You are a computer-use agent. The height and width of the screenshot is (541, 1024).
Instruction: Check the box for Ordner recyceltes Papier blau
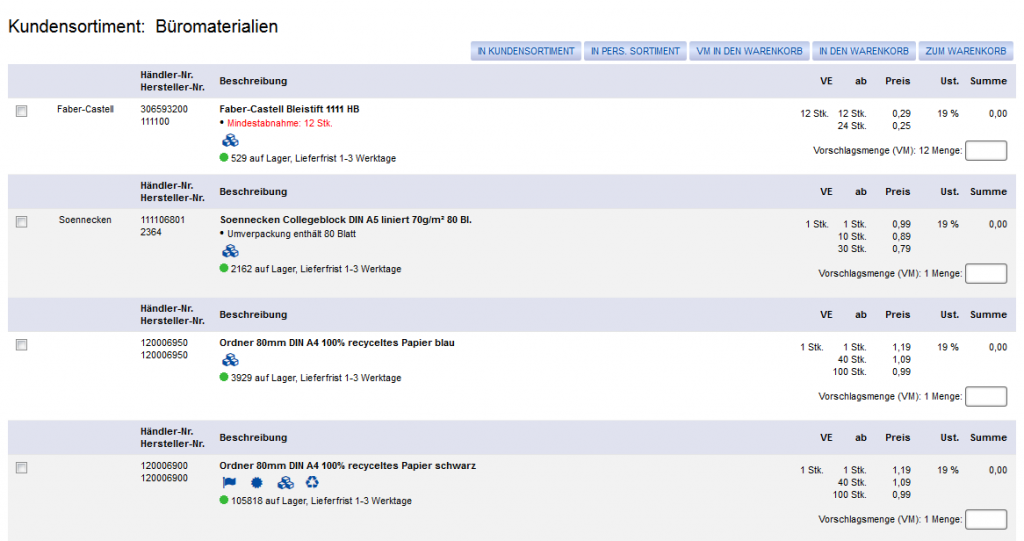point(22,345)
